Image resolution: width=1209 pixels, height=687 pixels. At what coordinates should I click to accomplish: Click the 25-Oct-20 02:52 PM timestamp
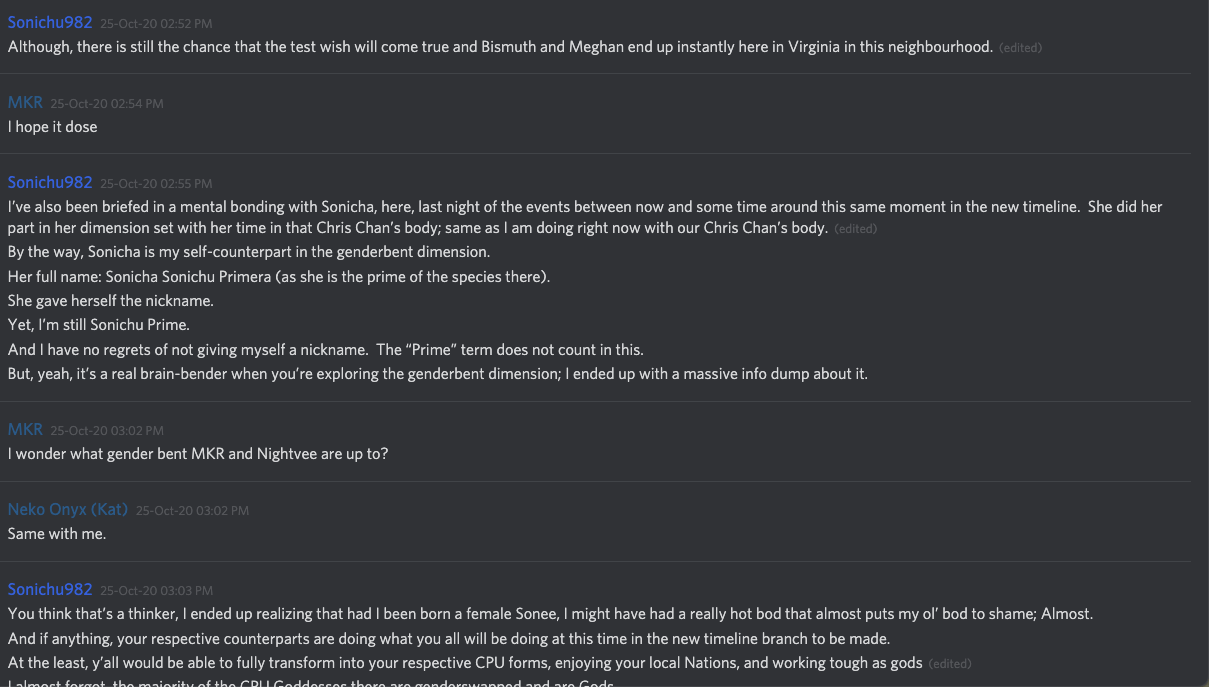click(x=156, y=23)
